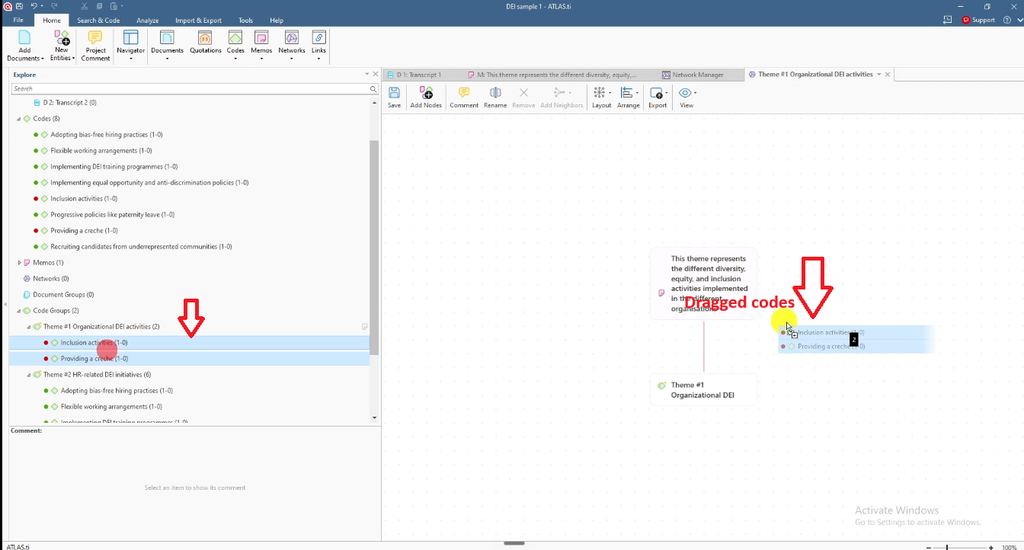
Task: Click Rename in network toolbar
Action: click(495, 97)
